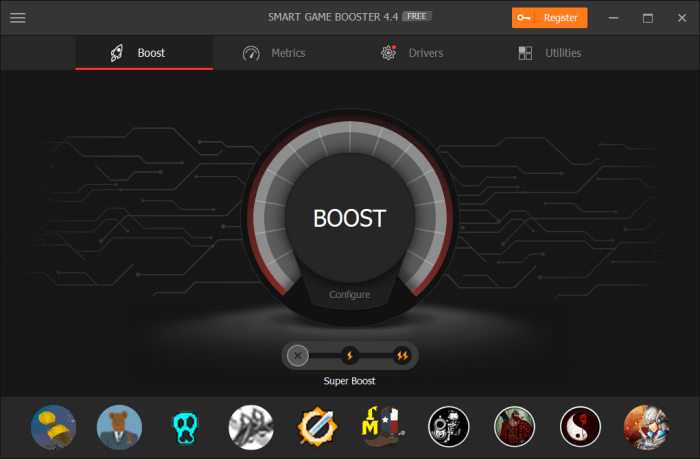Open the orange gear with sword icon
The height and width of the screenshot is (459, 700).
coord(317,427)
